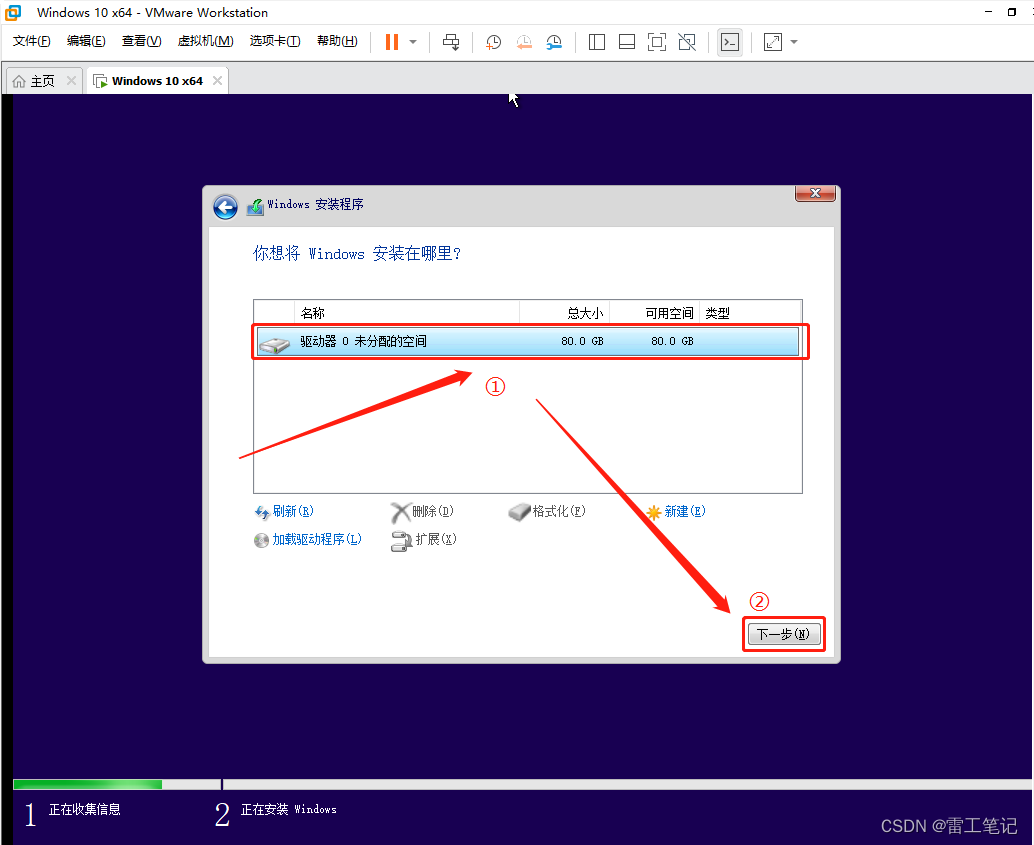Open the 虚拟机(M) menu
This screenshot has height=845, width=1034.
206,41
